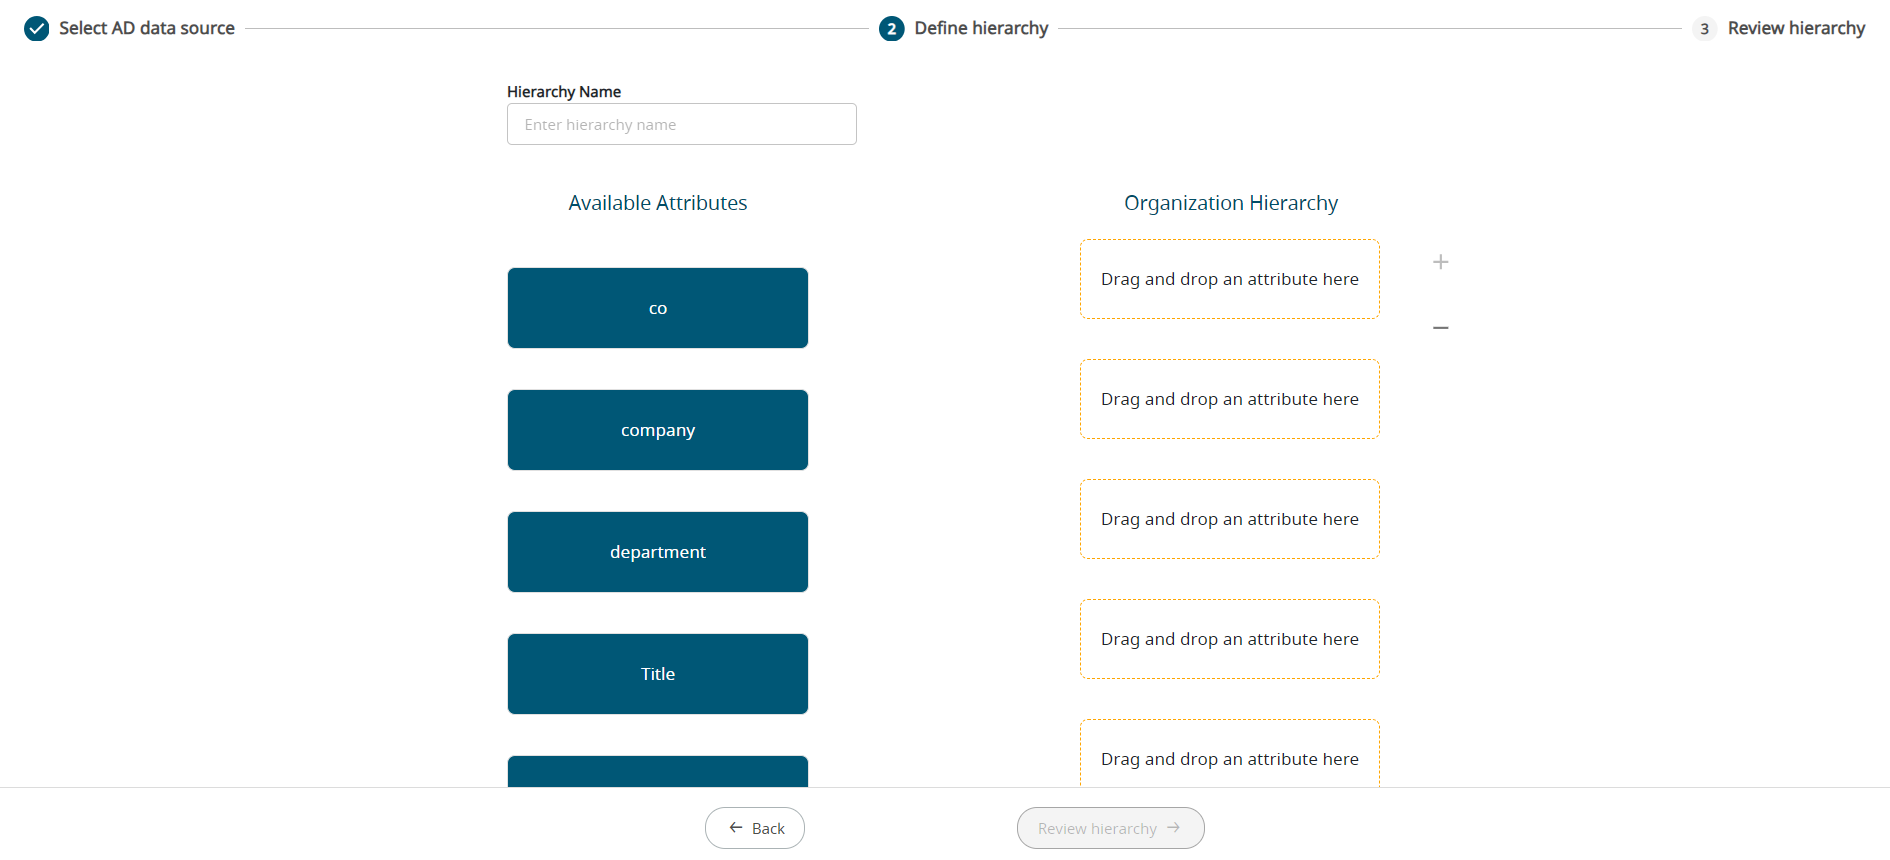This screenshot has height=860, width=1890.
Task: Click the Hierarchy Name input field
Action: tap(681, 124)
